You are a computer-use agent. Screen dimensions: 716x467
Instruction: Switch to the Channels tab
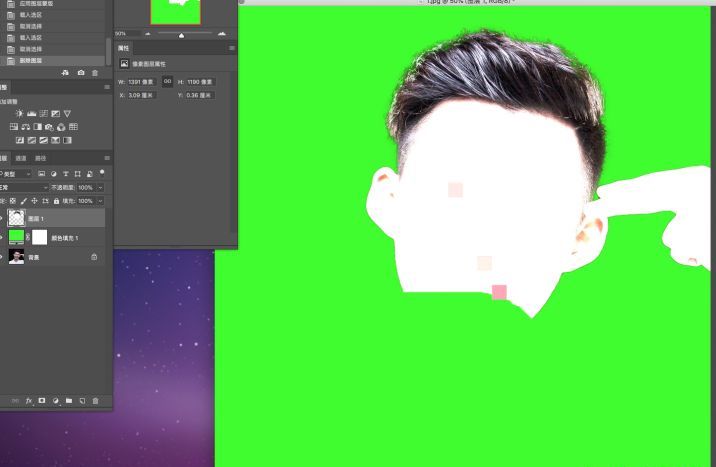21,158
